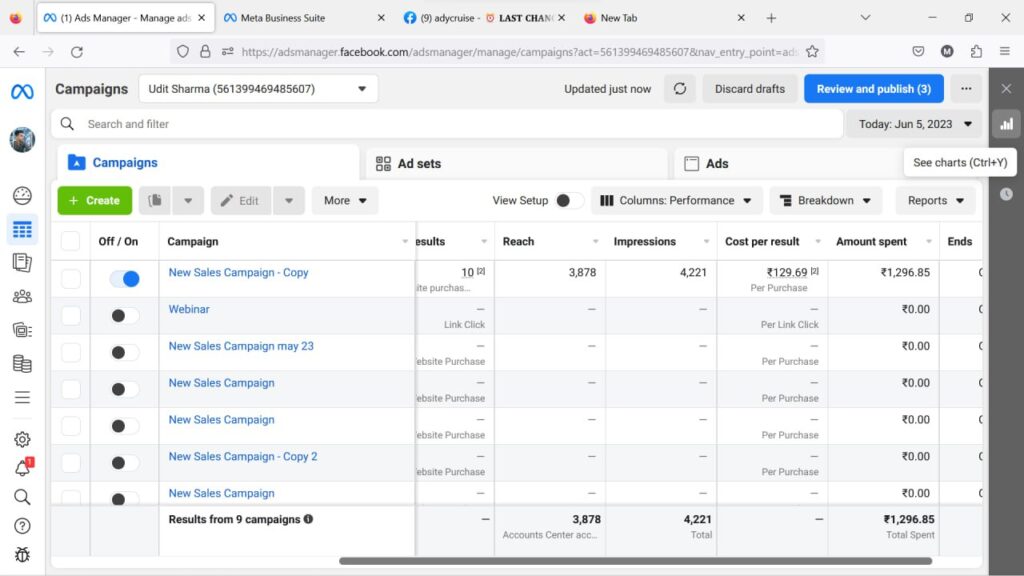Click the duplicate campaign icon
This screenshot has height=576, width=1024.
coord(155,201)
